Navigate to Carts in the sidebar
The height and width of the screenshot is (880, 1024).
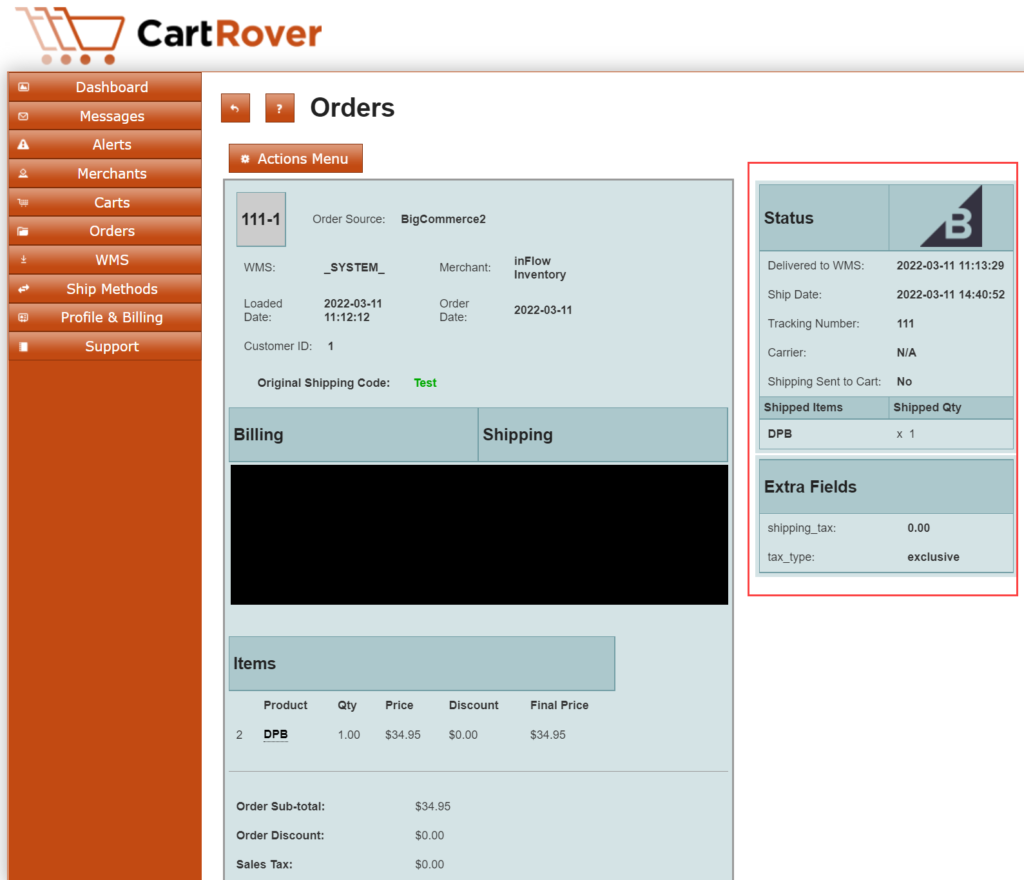pos(104,202)
